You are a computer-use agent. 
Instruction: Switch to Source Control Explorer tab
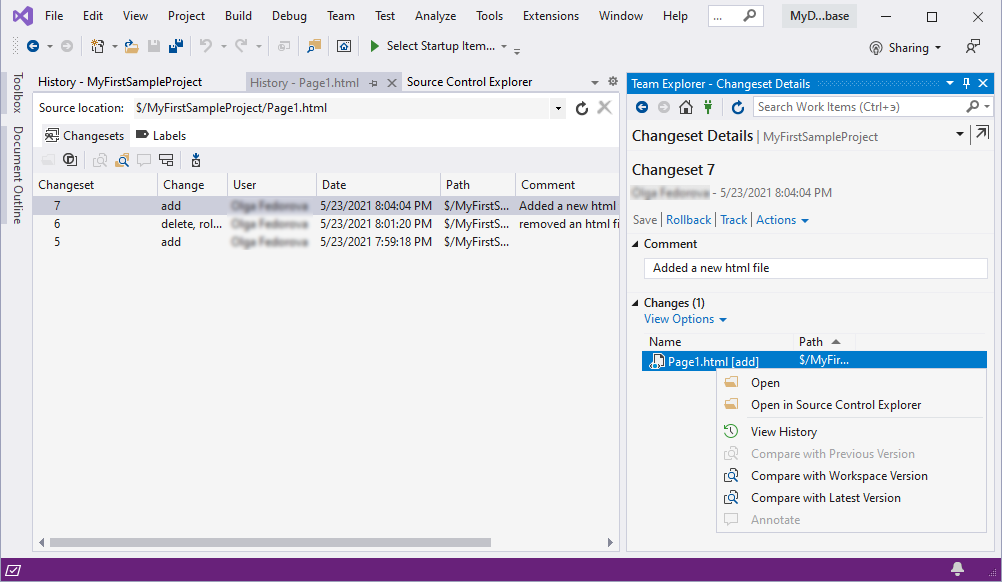pos(470,82)
